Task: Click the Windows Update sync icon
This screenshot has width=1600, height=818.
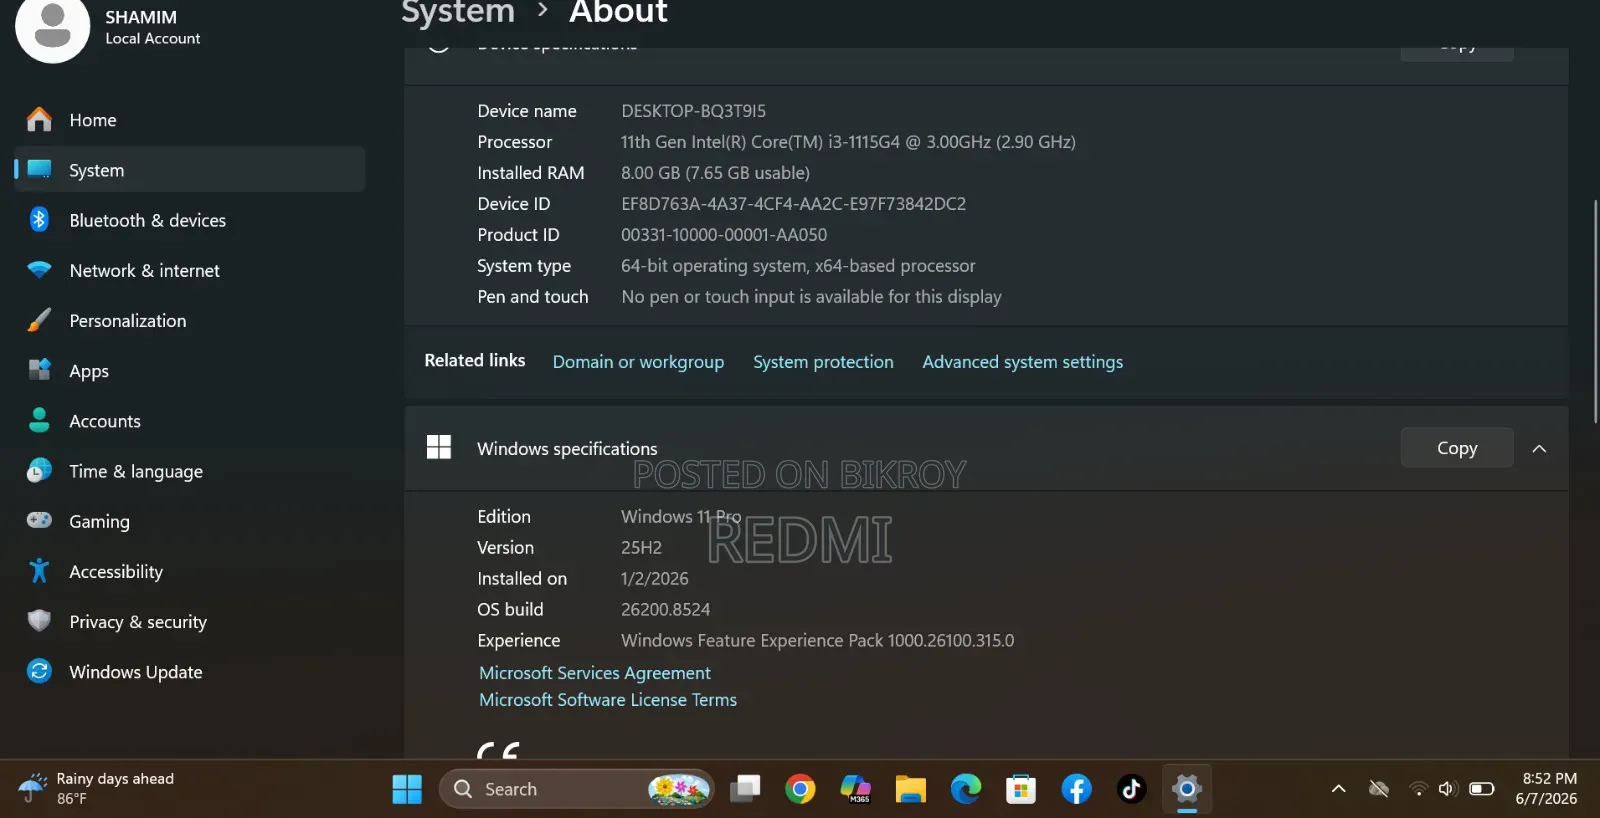Action: pos(39,671)
